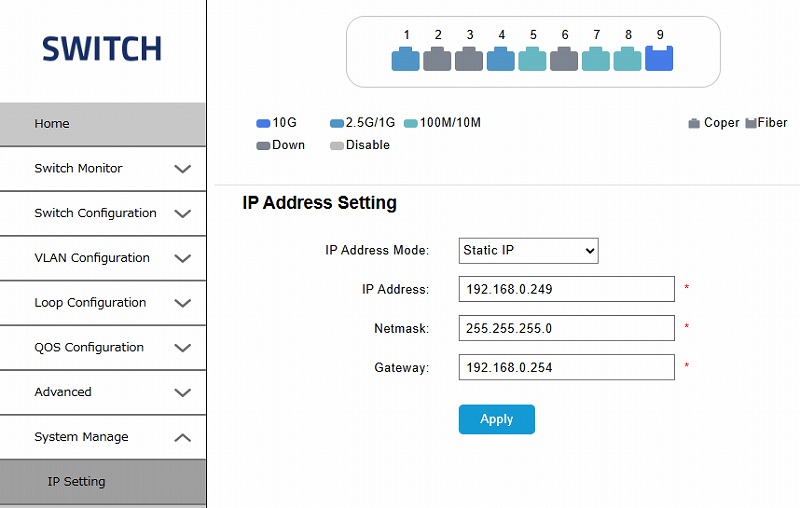
Task: Click port 5 icon in port panel
Action: tap(533, 59)
